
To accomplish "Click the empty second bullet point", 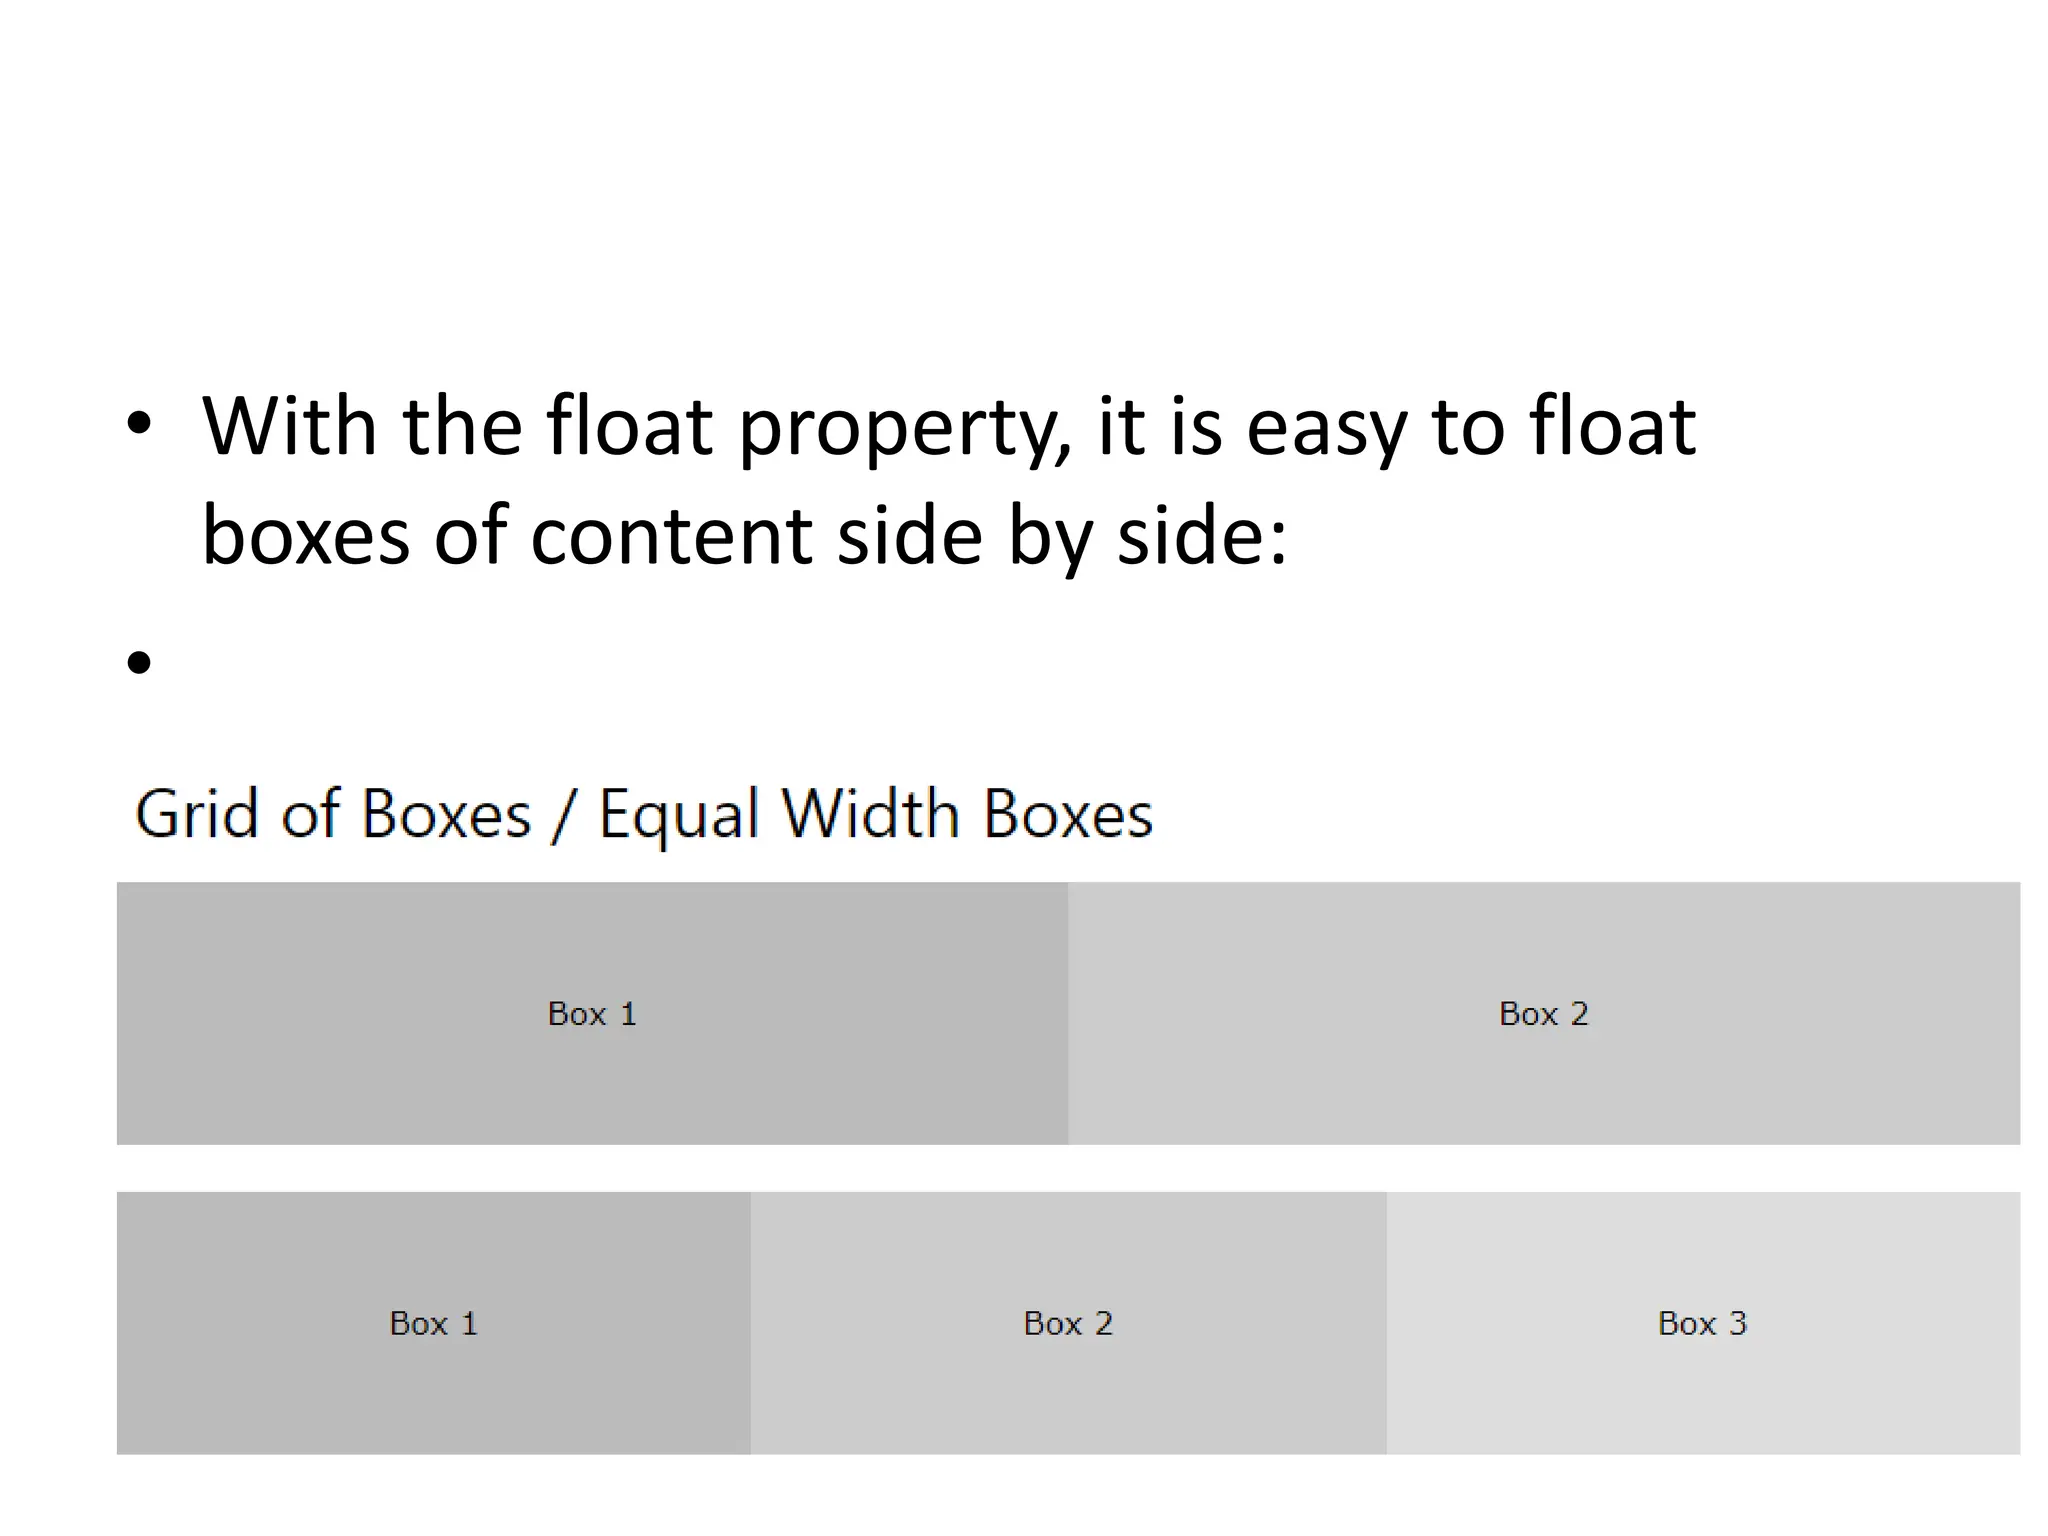I will 139,662.
